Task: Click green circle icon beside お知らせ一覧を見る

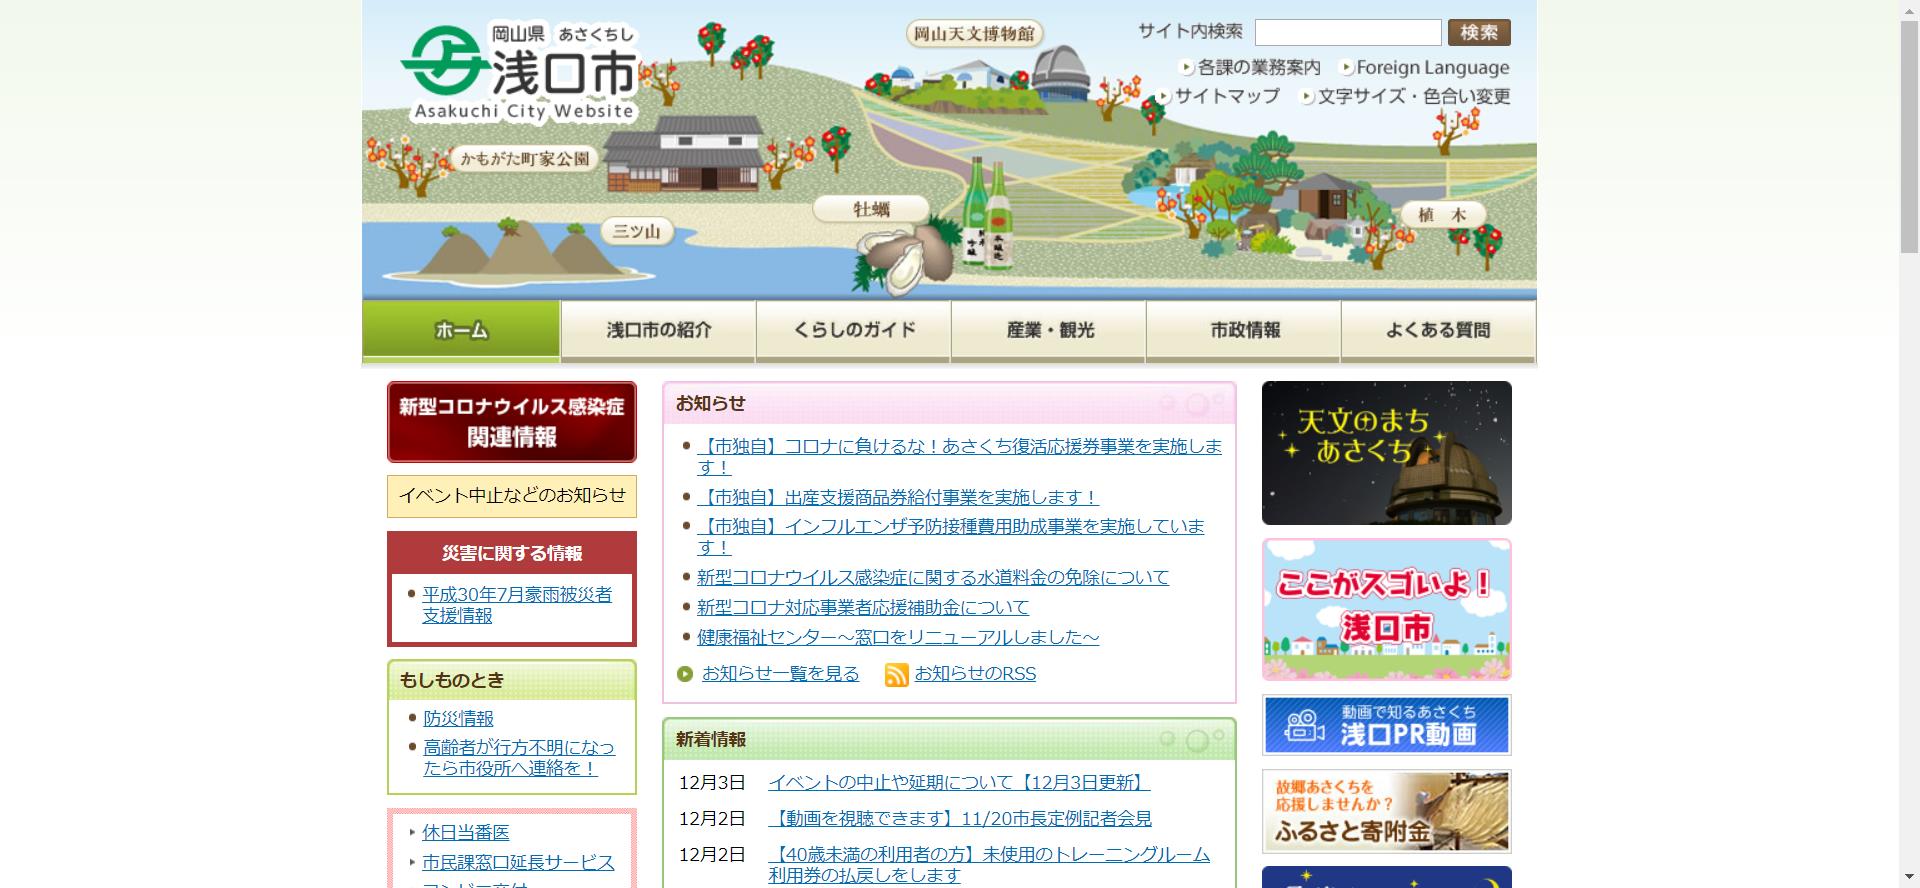Action: point(685,674)
